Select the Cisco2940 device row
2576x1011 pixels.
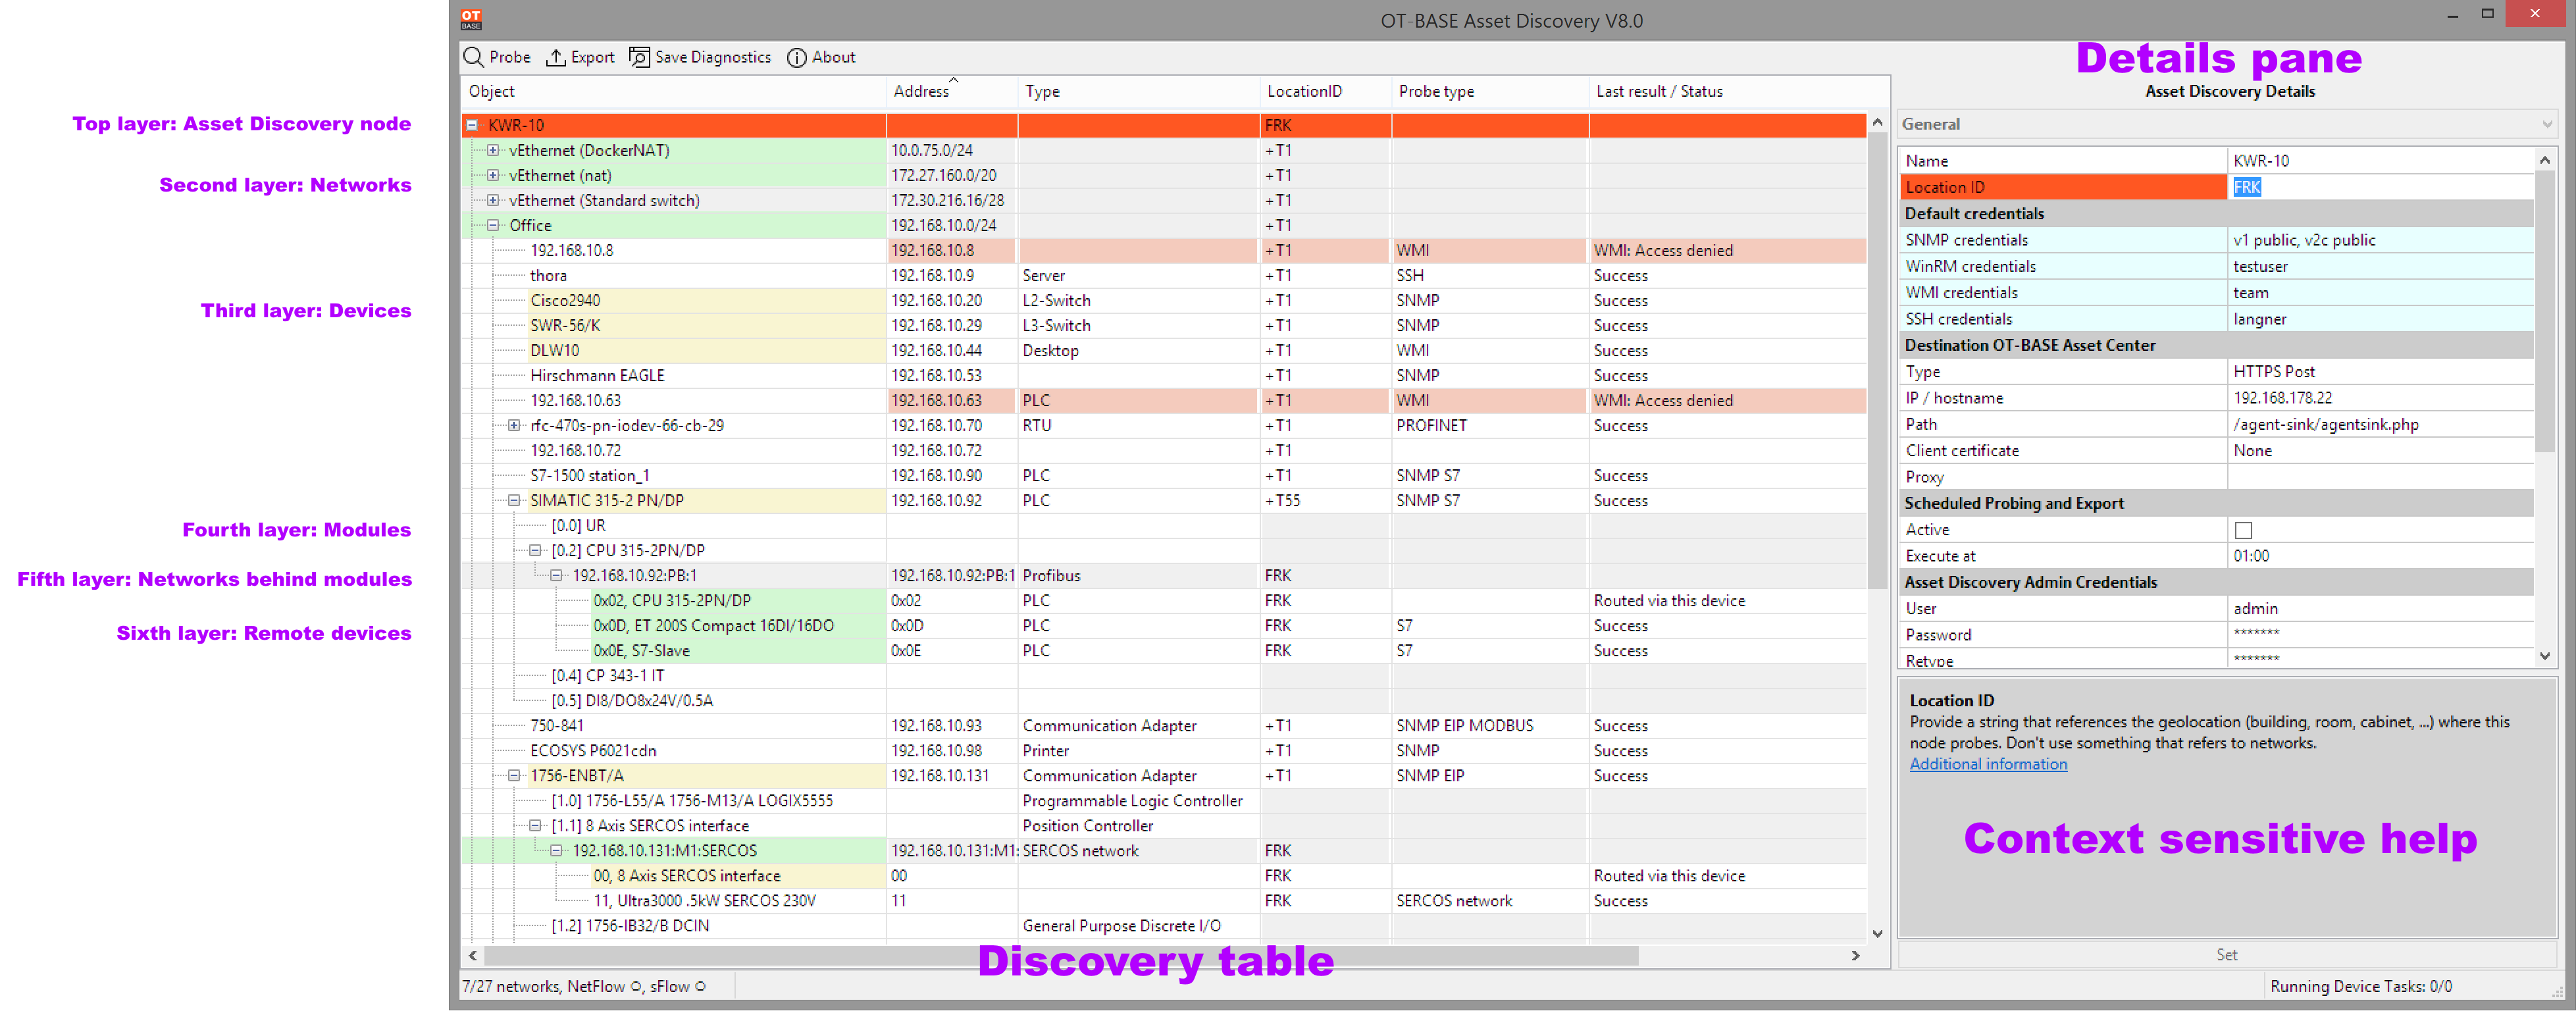[1164, 300]
